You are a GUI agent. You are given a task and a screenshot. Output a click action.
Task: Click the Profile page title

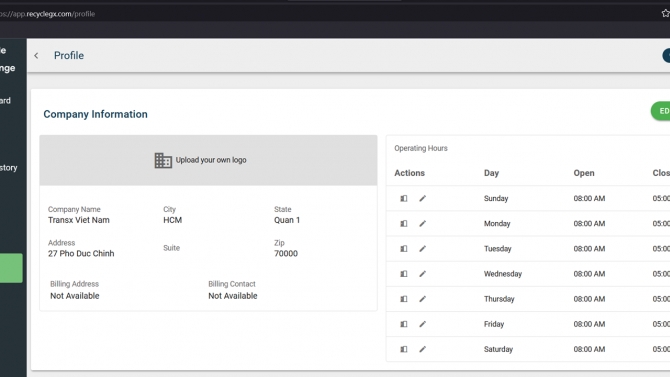click(x=69, y=56)
